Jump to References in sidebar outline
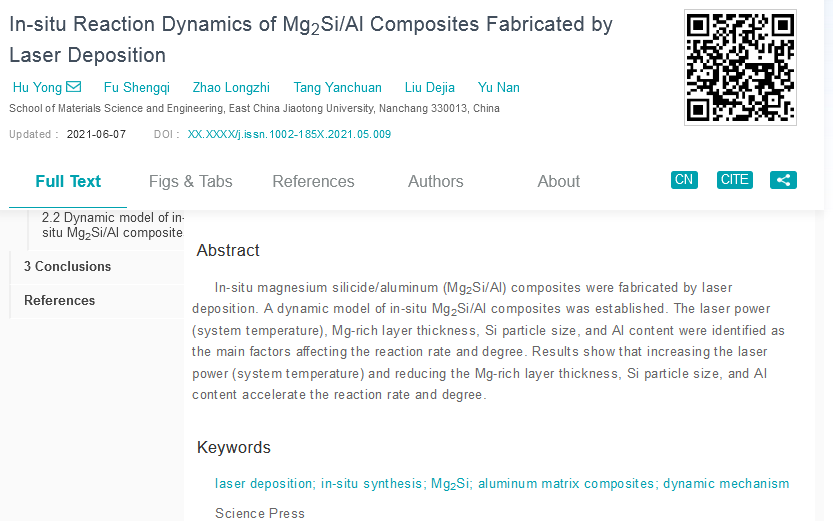This screenshot has width=833, height=521. (x=60, y=301)
